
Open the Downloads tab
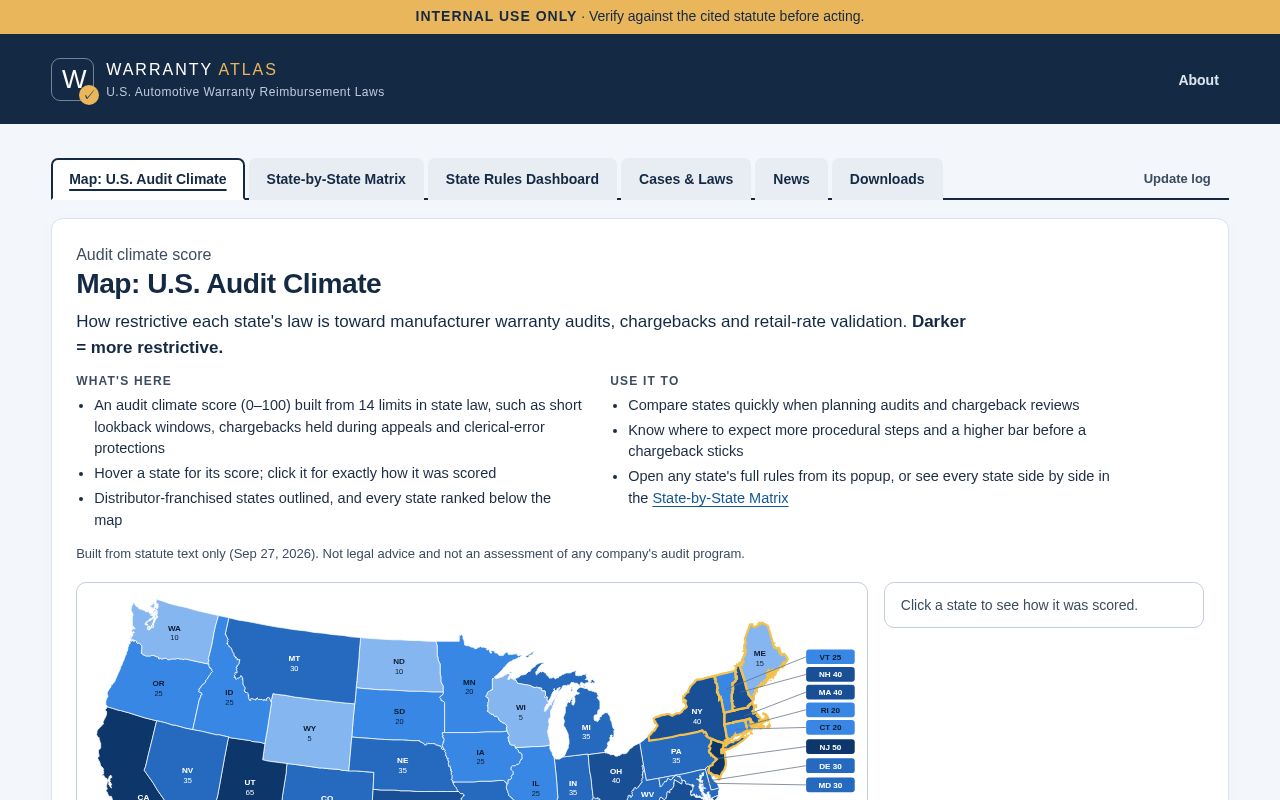pos(887,179)
